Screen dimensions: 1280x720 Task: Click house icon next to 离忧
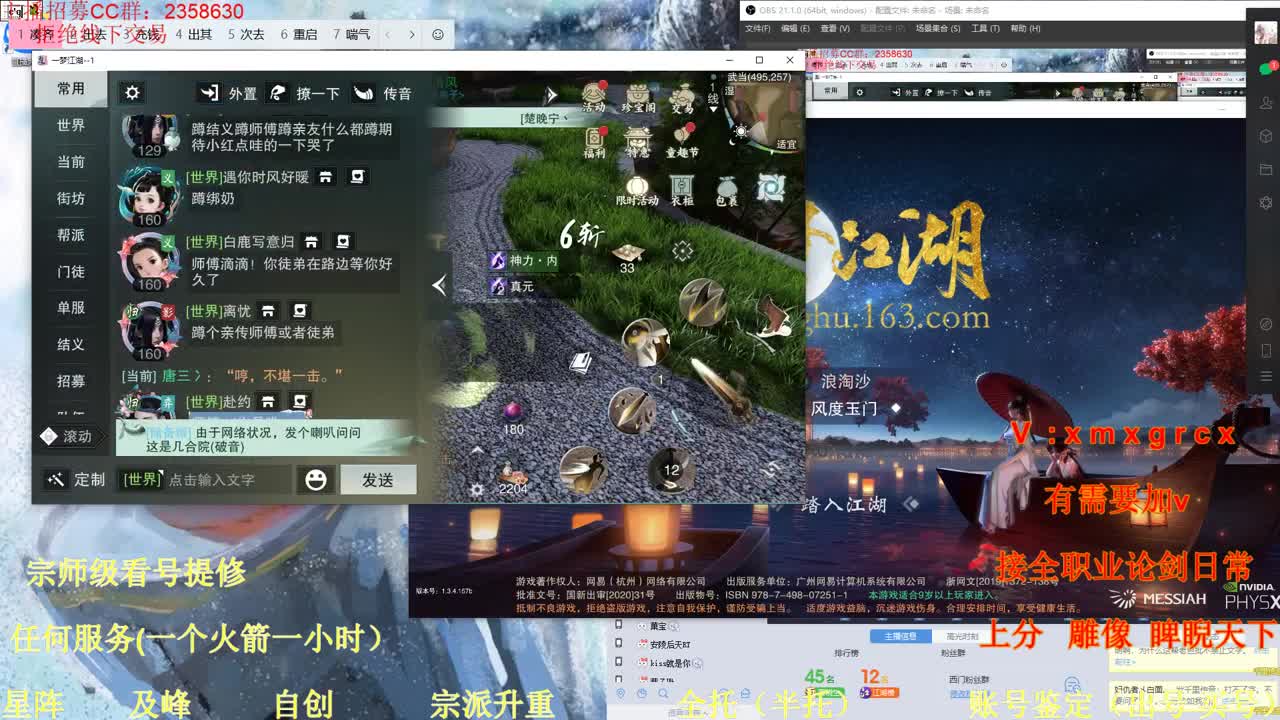coord(268,311)
